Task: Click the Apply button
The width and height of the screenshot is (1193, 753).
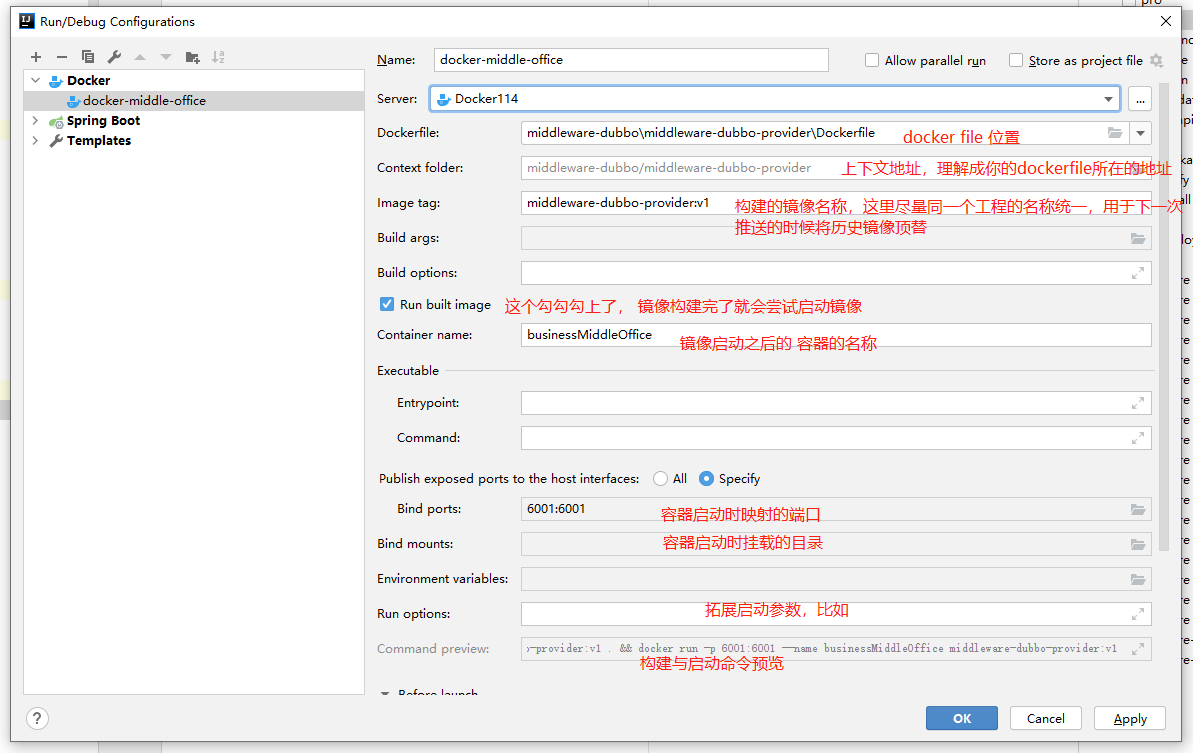Action: point(1130,718)
